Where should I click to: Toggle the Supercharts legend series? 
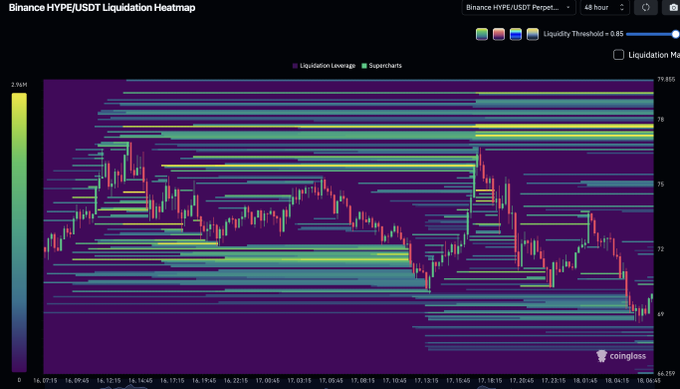point(382,66)
